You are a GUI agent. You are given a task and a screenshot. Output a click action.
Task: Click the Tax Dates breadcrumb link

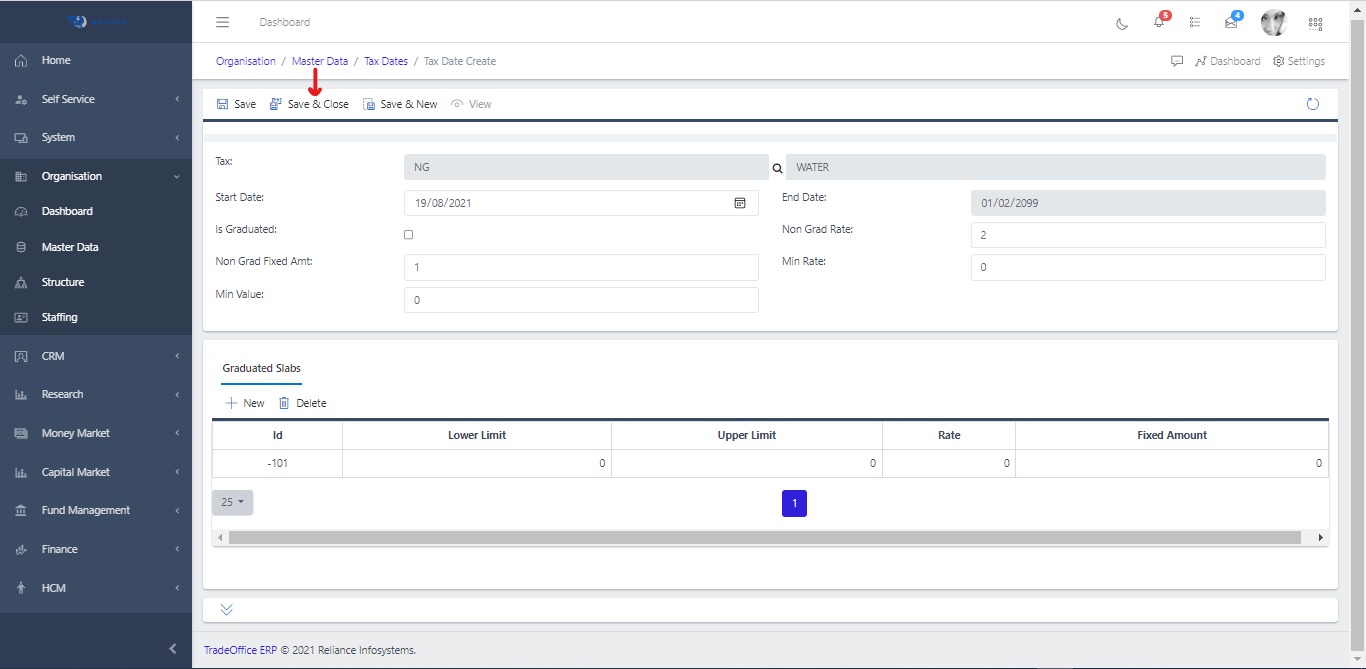[386, 61]
